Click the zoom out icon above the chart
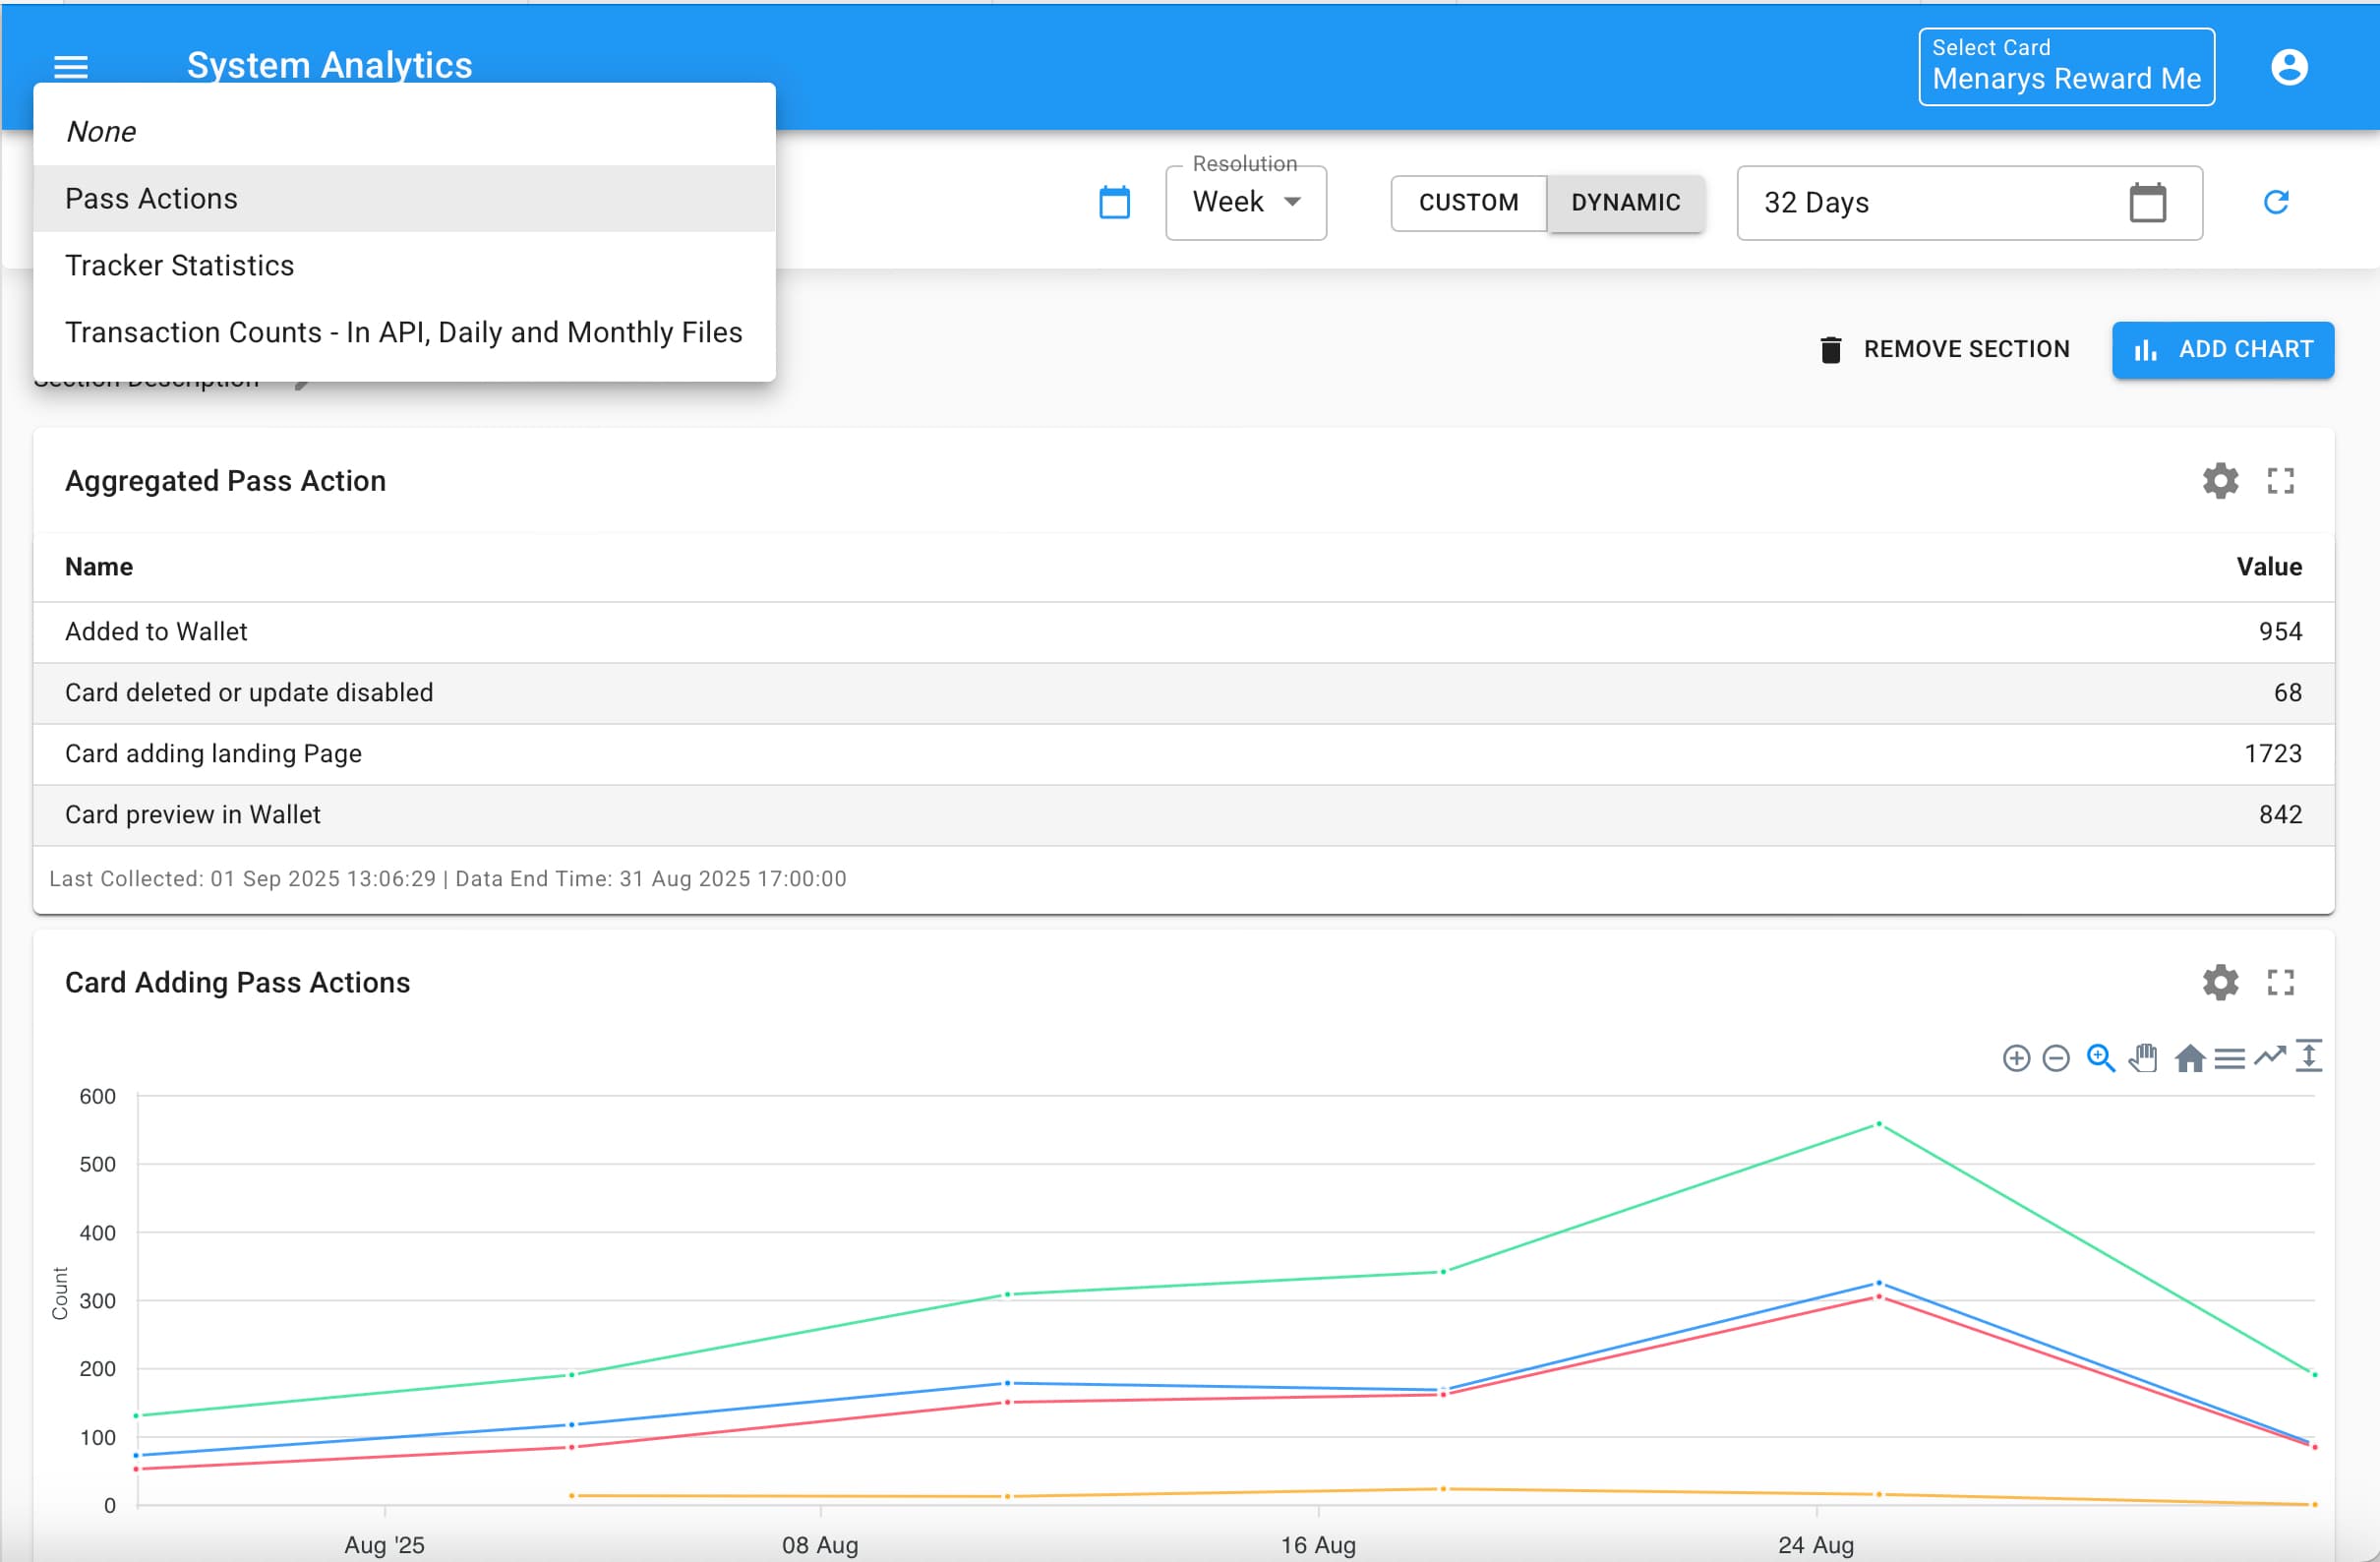The height and width of the screenshot is (1562, 2380). tap(2056, 1057)
